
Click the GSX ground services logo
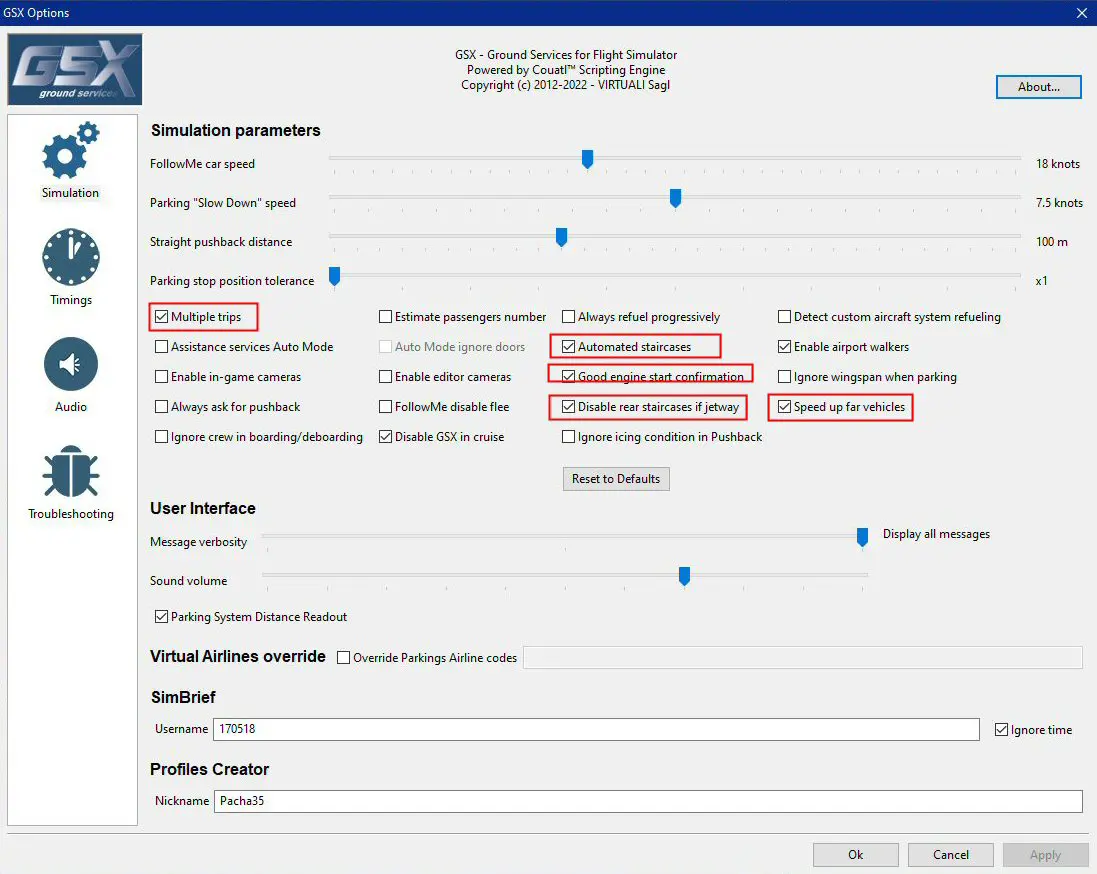coord(75,69)
